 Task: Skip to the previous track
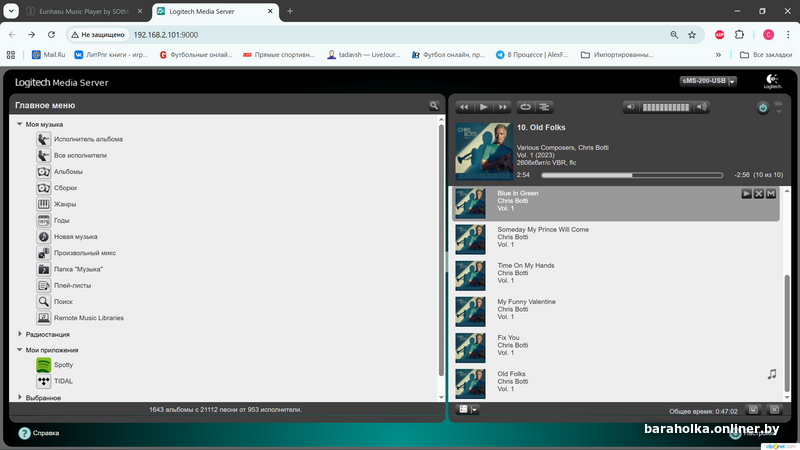point(464,107)
